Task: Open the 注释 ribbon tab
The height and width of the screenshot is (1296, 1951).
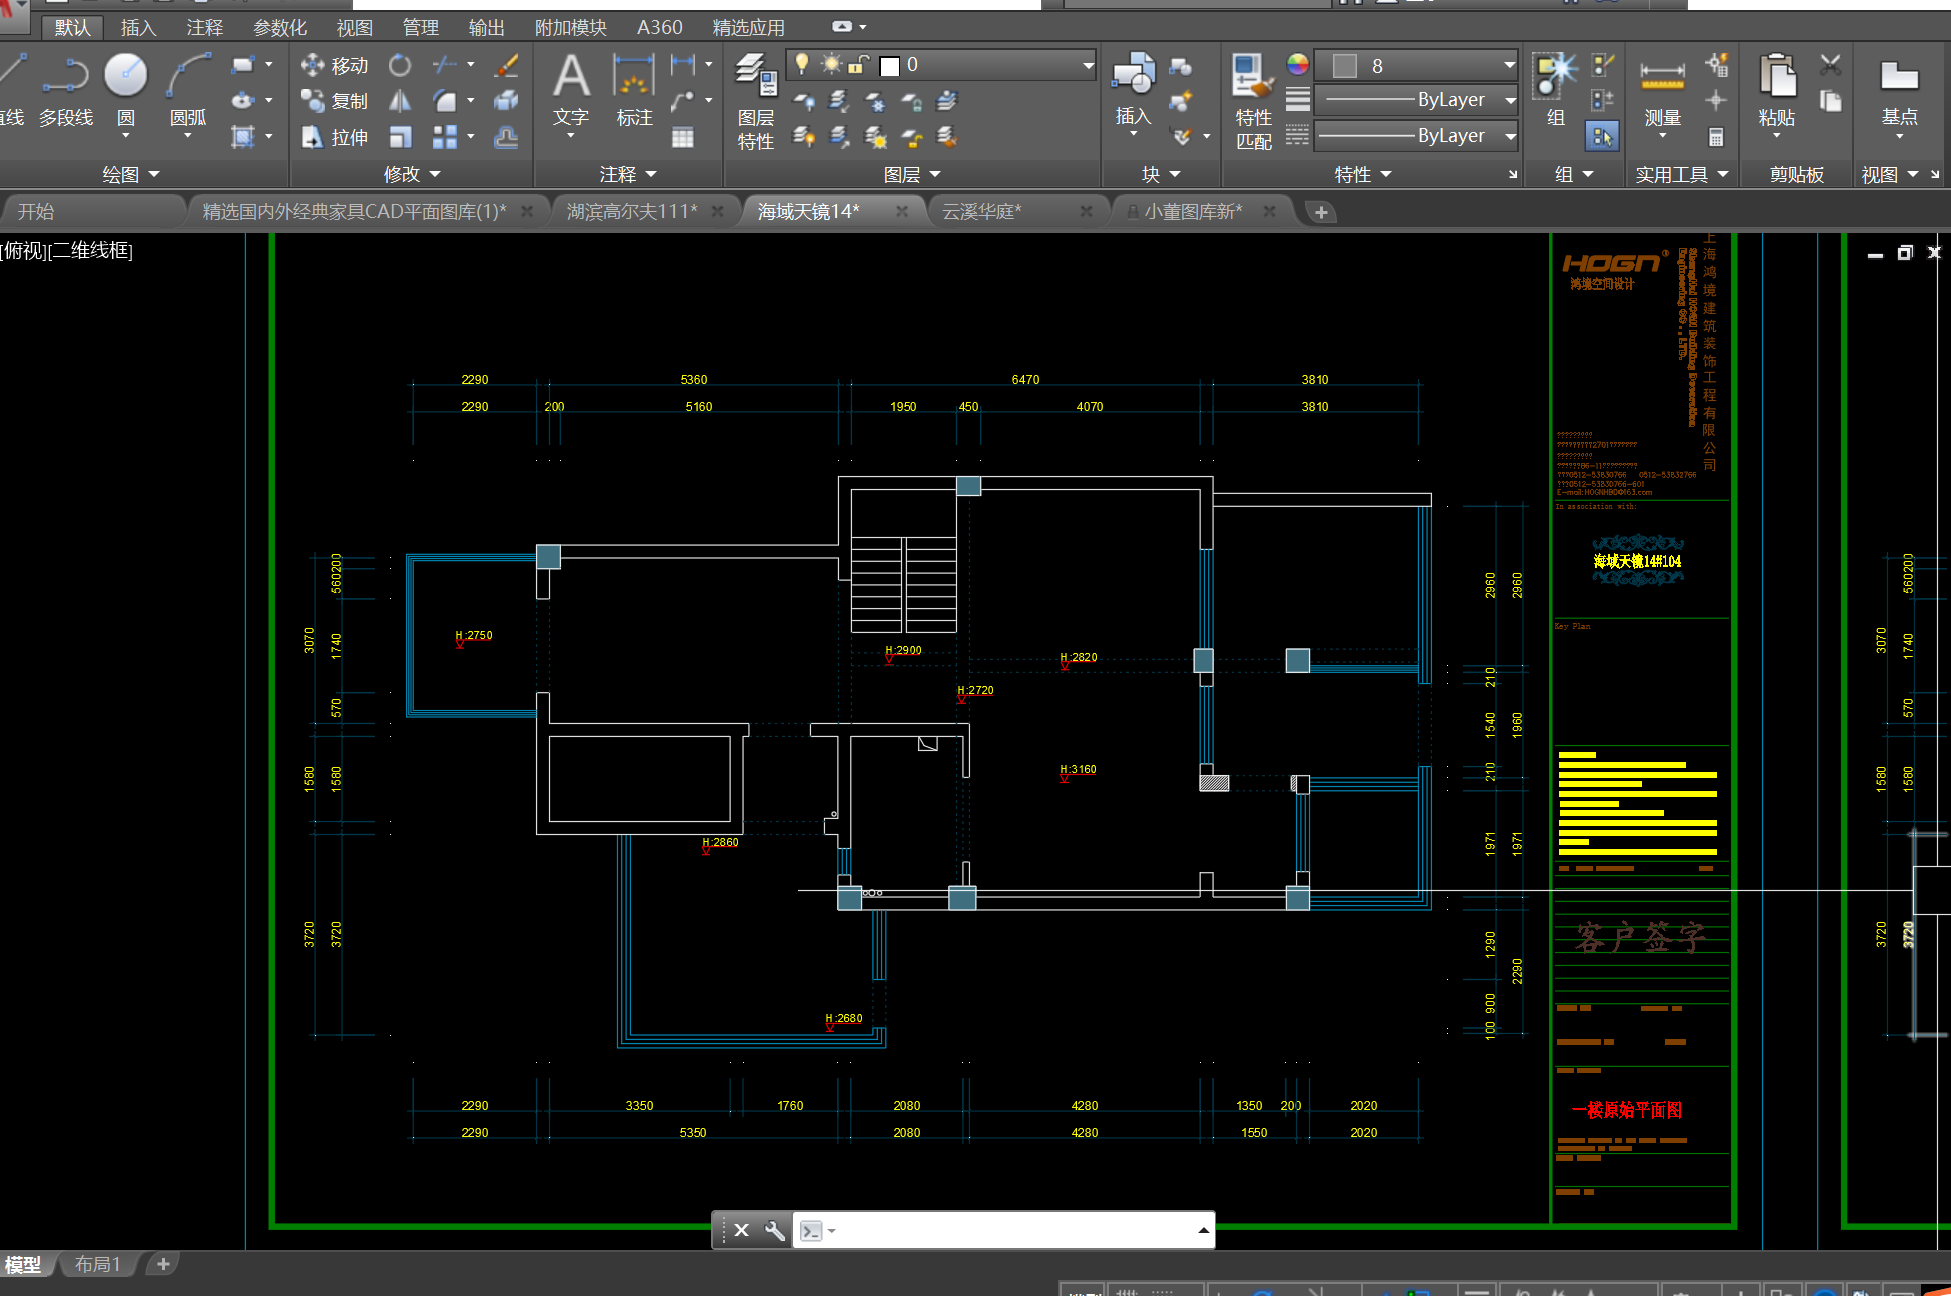Action: tap(204, 28)
